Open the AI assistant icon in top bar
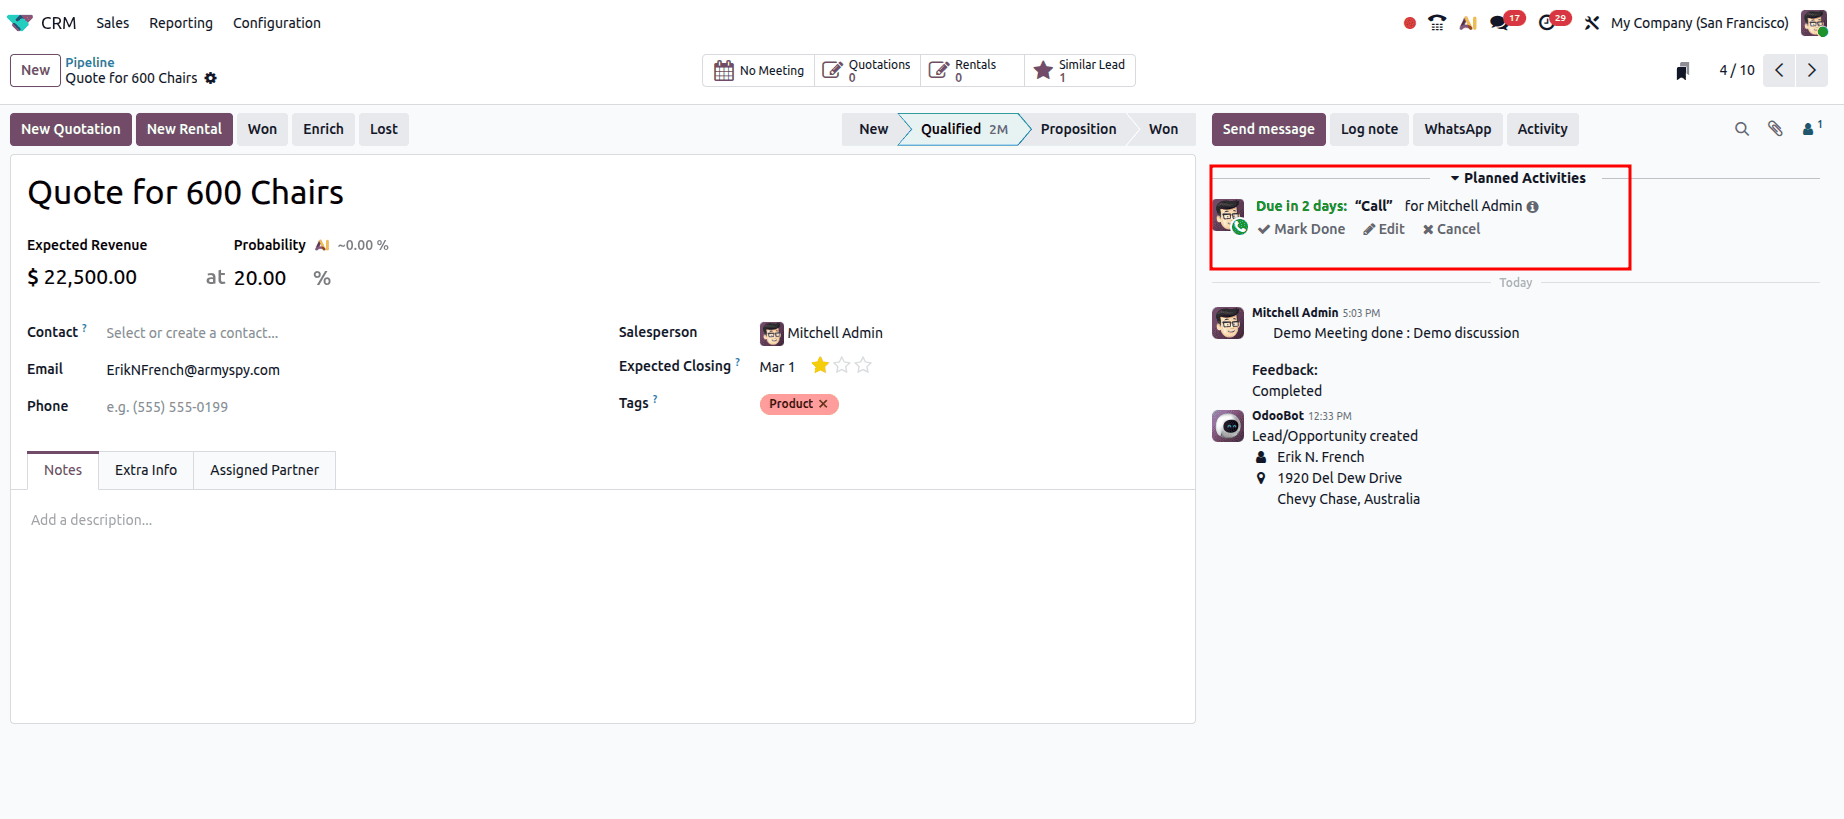Viewport: 1844px width, 819px height. click(1468, 23)
